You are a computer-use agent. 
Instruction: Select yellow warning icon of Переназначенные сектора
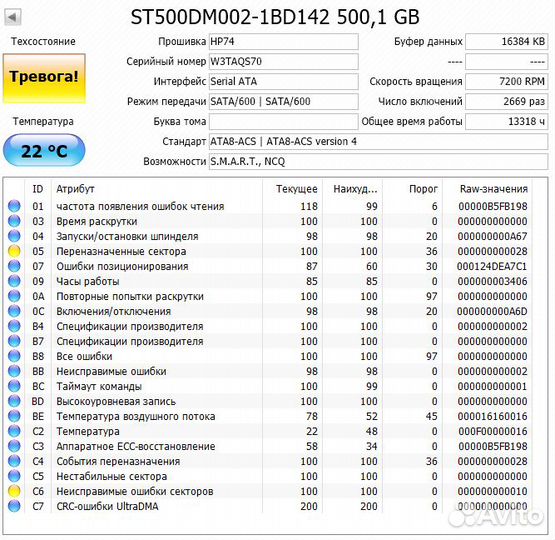[14, 251]
